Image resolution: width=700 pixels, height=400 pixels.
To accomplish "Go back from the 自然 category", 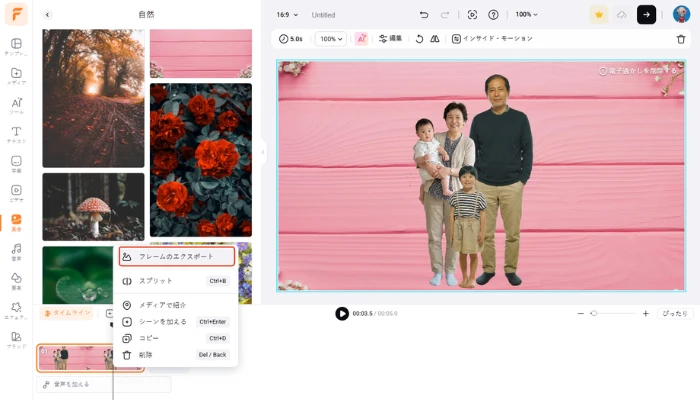I will (47, 15).
